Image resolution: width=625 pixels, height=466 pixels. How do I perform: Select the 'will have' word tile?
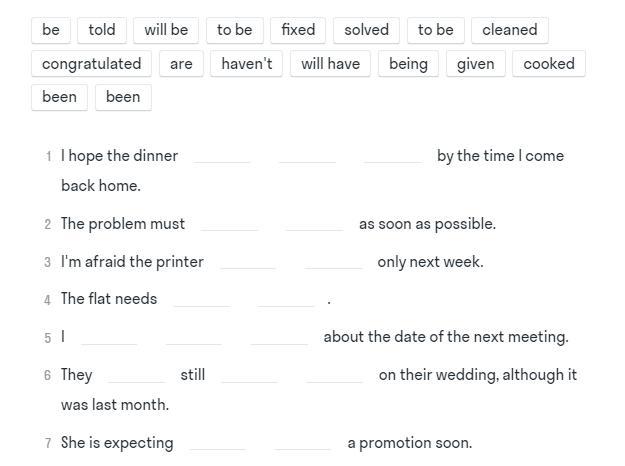tap(330, 63)
